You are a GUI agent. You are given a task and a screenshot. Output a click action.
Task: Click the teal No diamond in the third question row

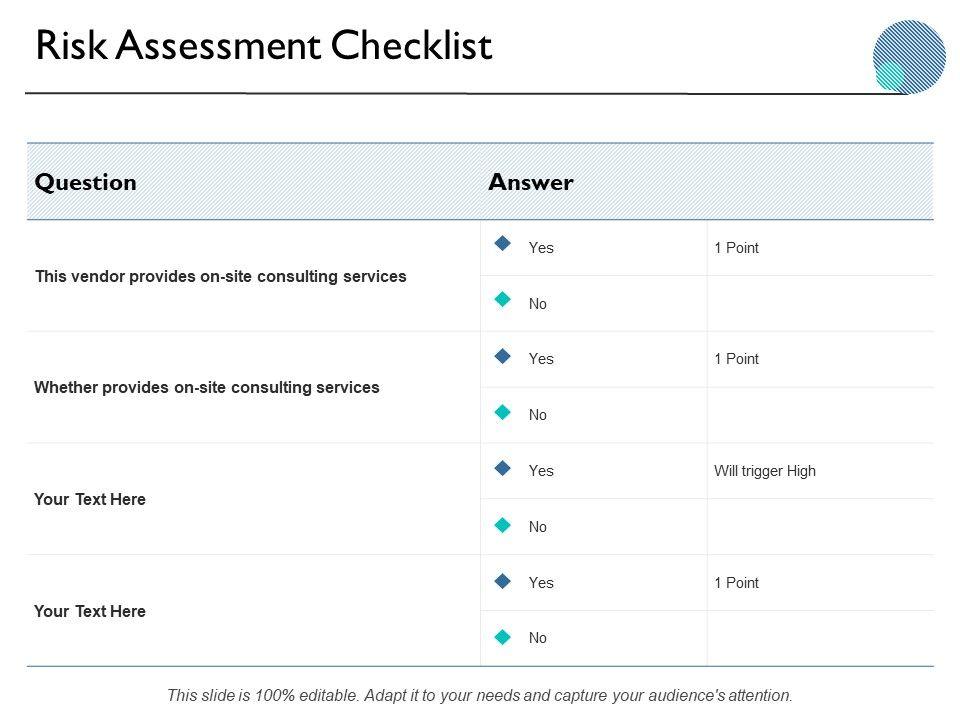(503, 523)
